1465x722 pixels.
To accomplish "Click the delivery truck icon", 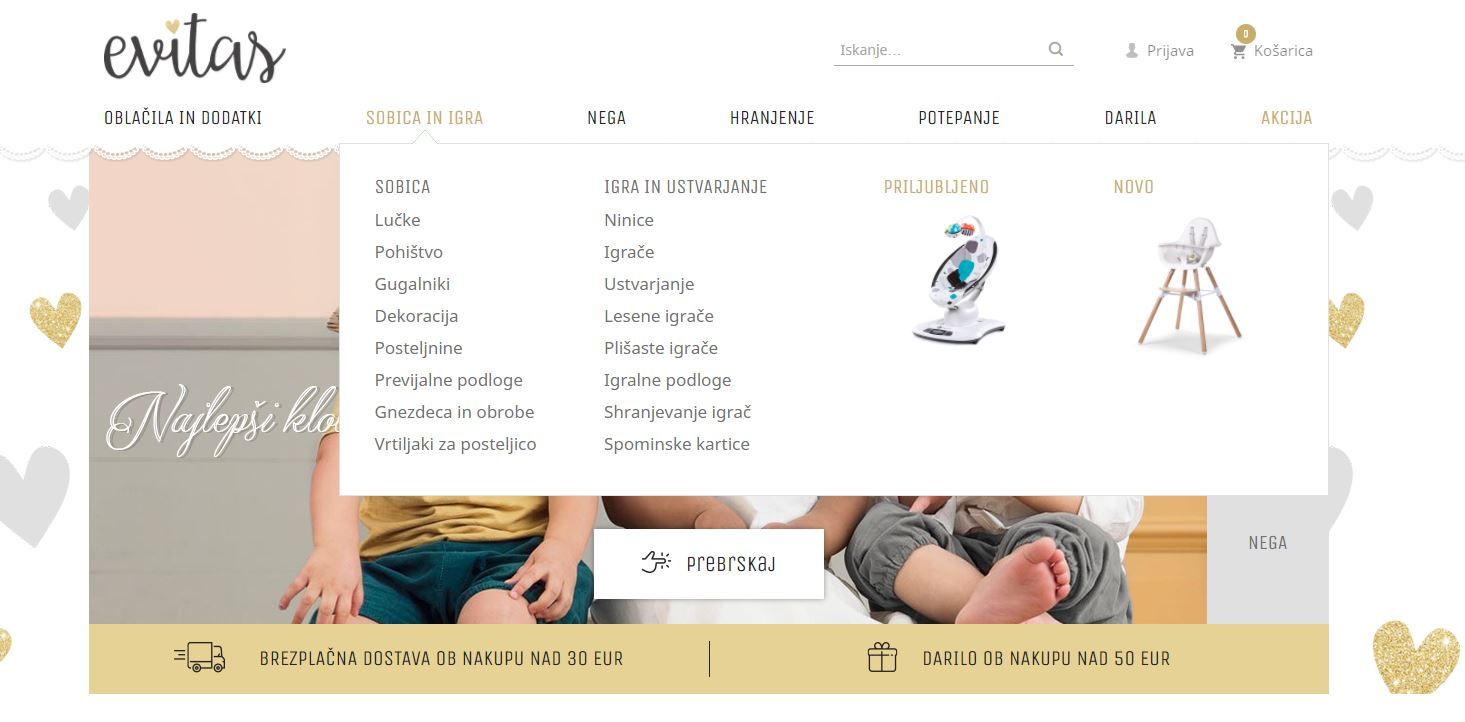I will point(200,657).
